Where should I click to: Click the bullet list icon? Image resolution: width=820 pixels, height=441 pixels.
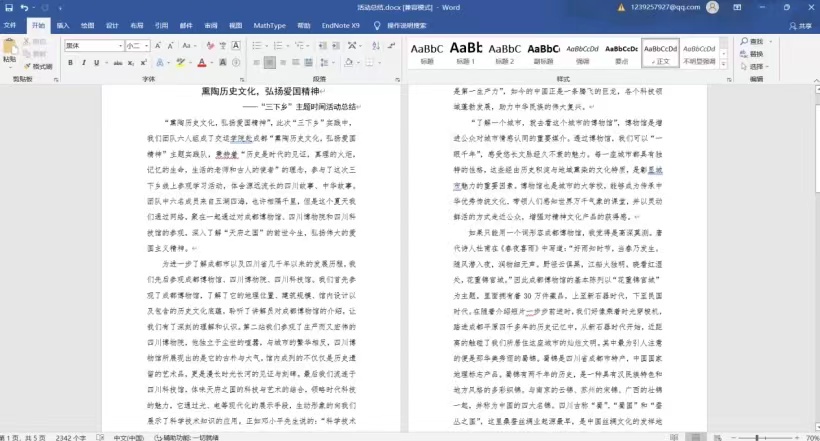point(257,46)
